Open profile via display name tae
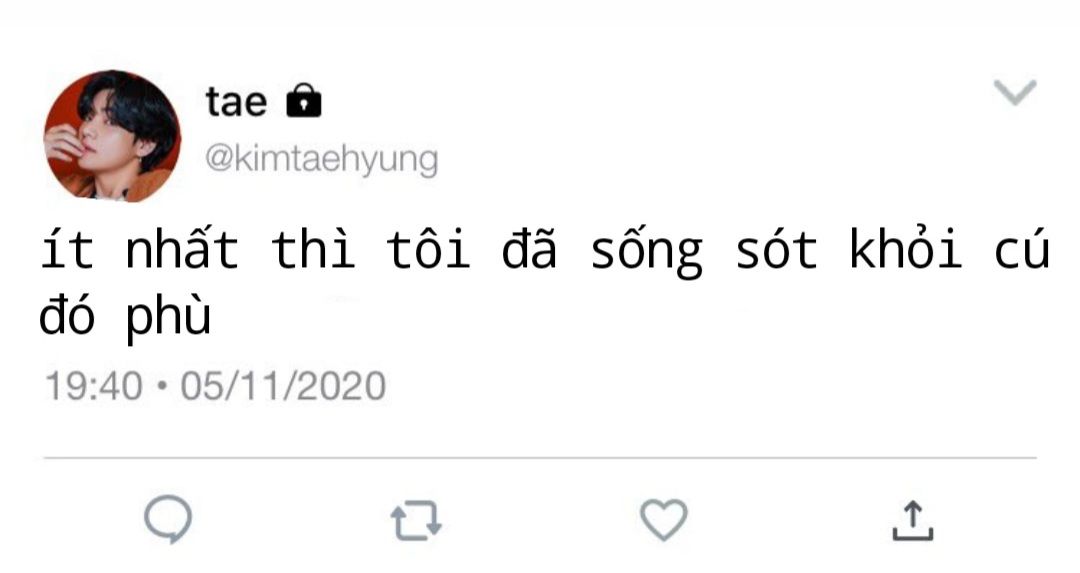Screen dimensions: 1080x573 [x=236, y=102]
